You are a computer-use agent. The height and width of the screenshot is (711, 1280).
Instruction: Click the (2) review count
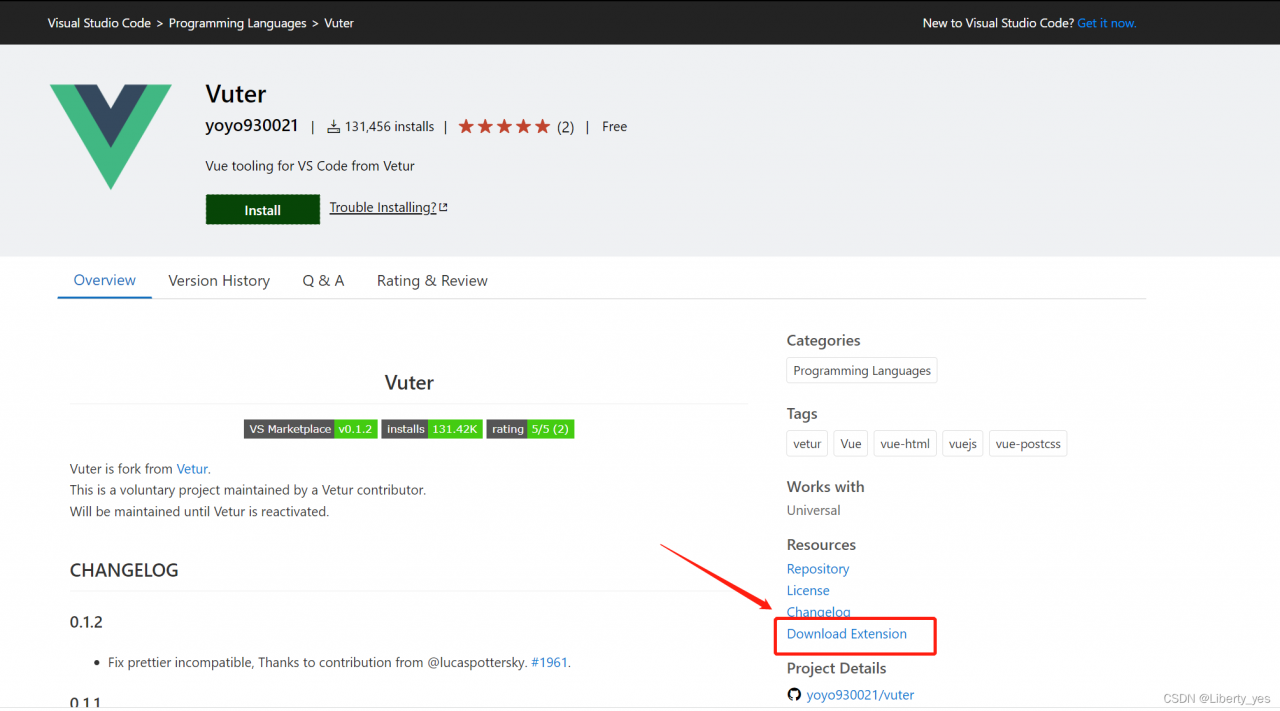pos(565,127)
